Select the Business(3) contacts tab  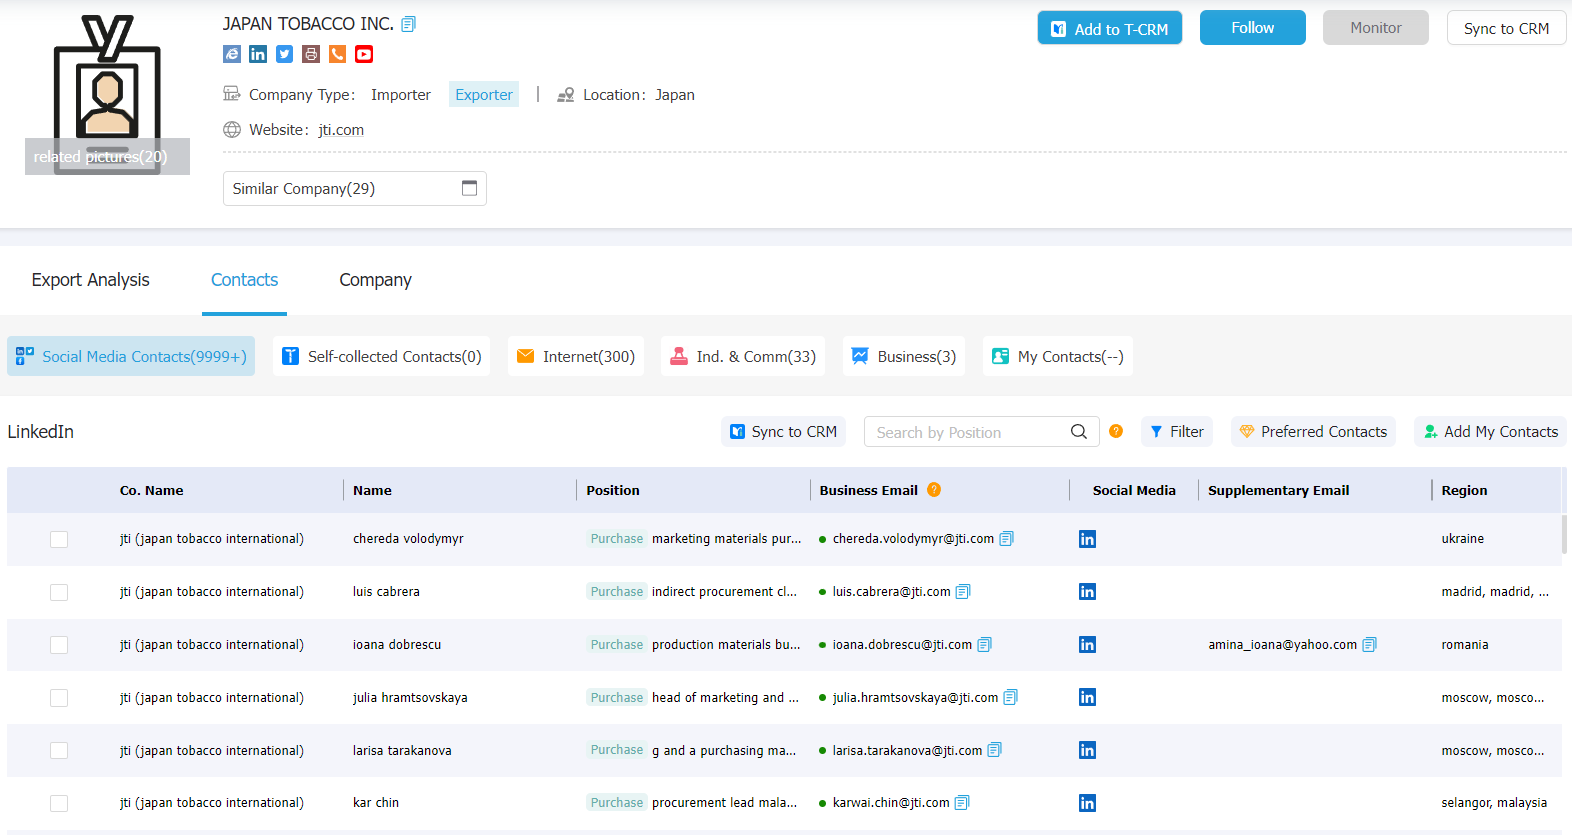[x=903, y=356]
